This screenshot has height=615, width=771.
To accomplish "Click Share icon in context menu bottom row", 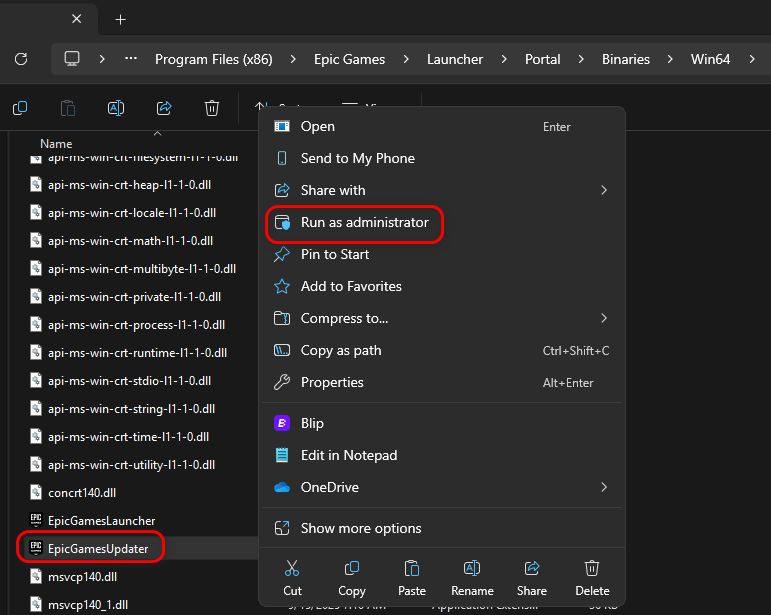I will coord(532,569).
